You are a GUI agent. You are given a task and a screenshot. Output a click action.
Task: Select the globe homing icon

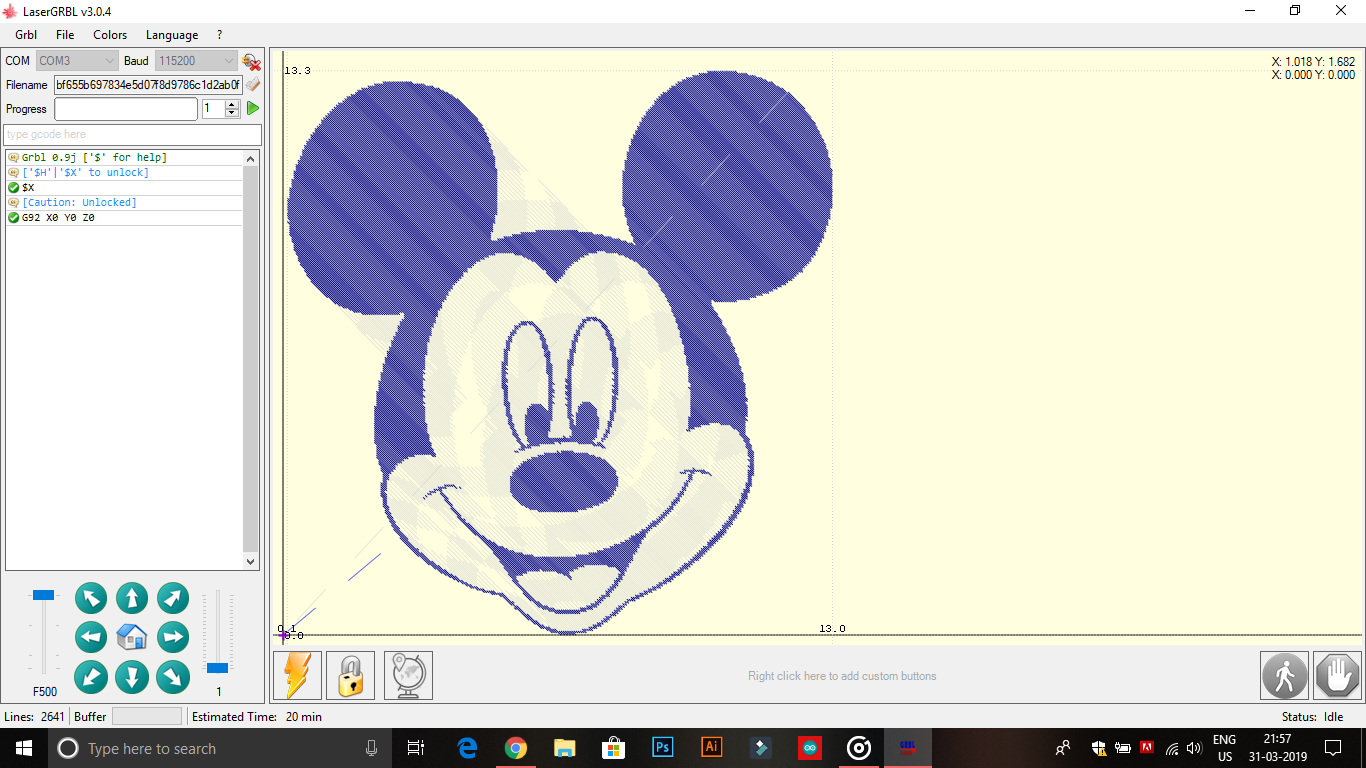click(408, 675)
